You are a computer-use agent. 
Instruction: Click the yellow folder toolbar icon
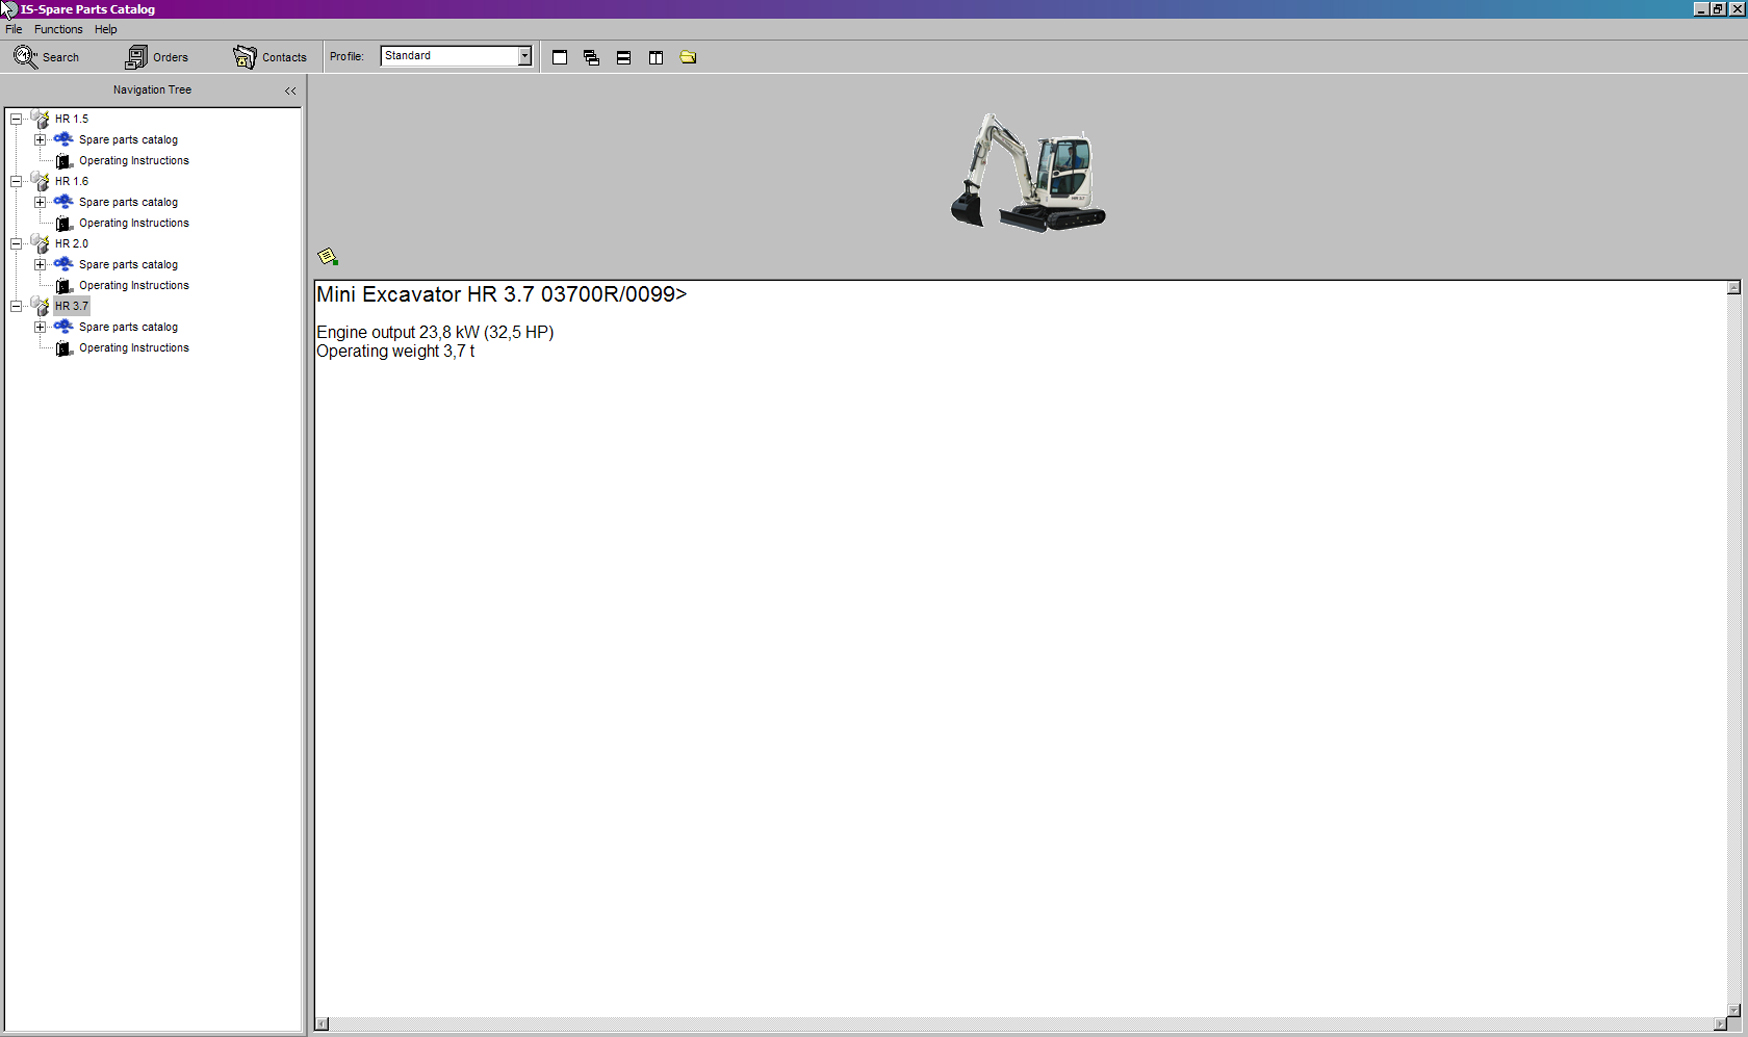coord(688,58)
